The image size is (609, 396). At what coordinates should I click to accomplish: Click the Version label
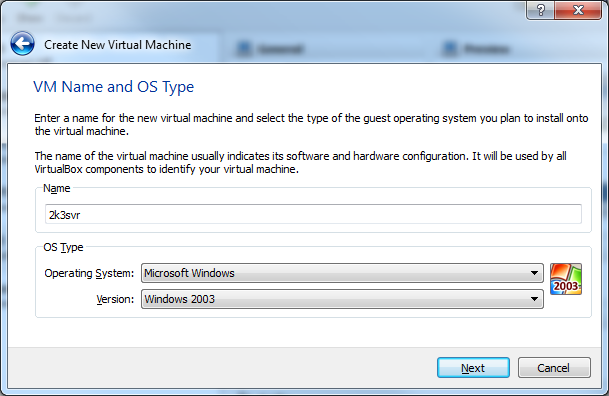point(115,299)
